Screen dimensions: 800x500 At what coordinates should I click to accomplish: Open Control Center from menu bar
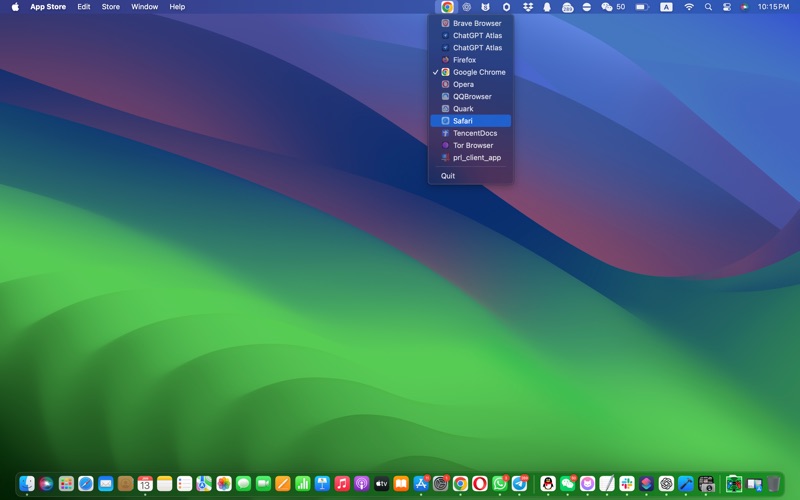(x=726, y=7)
